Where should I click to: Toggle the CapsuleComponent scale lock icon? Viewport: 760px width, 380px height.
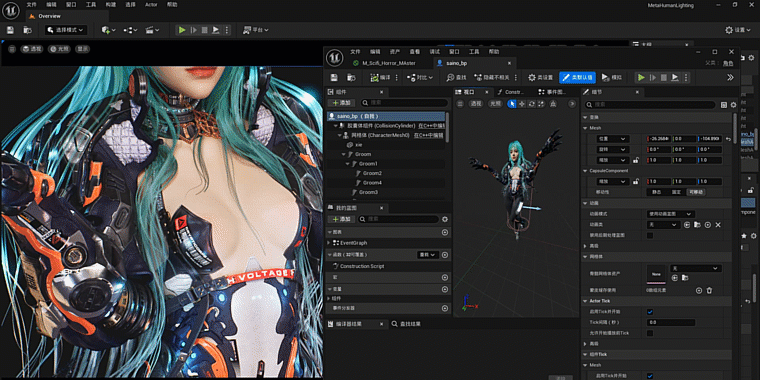point(636,181)
